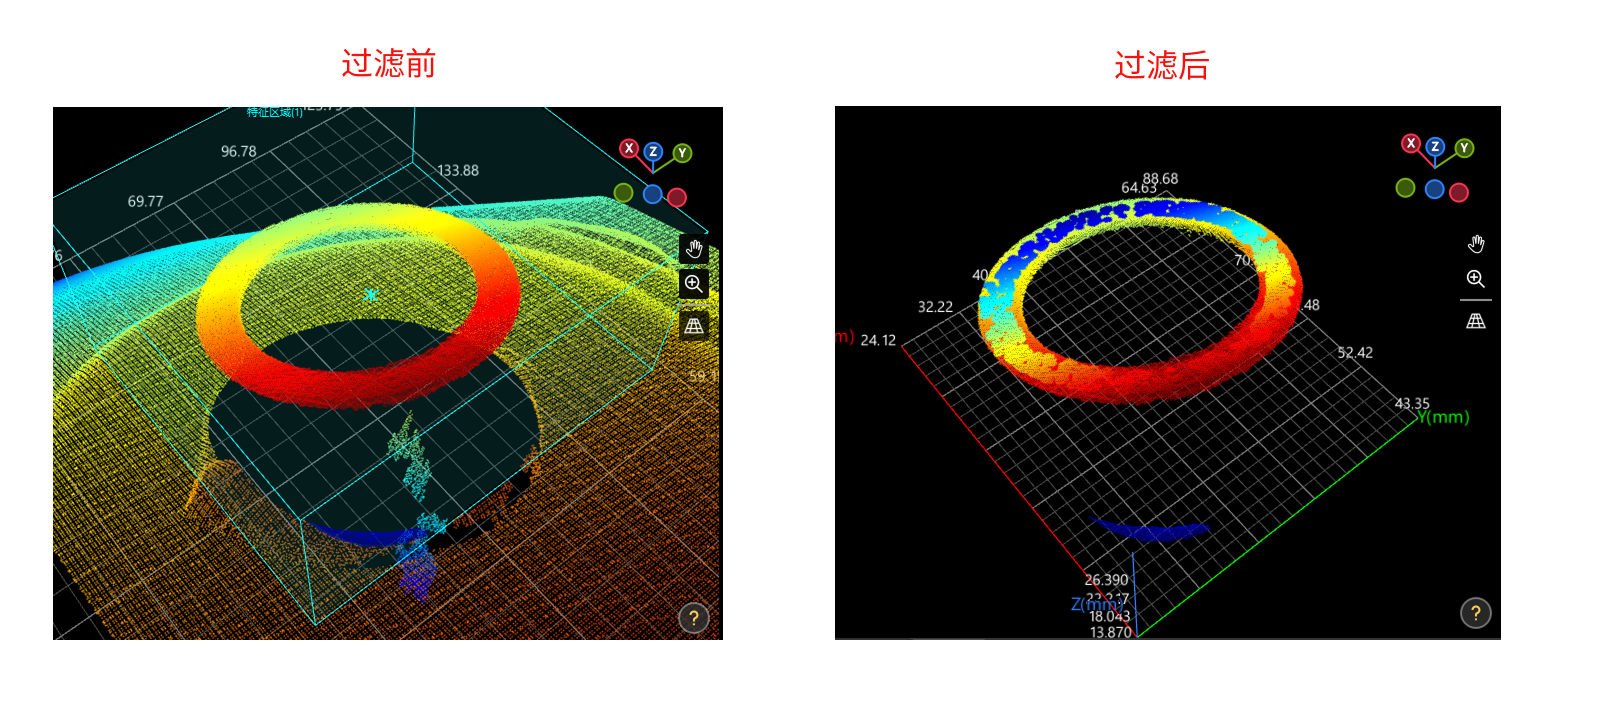Open the help question mark in 过滤后 view
Image resolution: width=1602 pixels, height=709 pixels.
[x=1476, y=613]
